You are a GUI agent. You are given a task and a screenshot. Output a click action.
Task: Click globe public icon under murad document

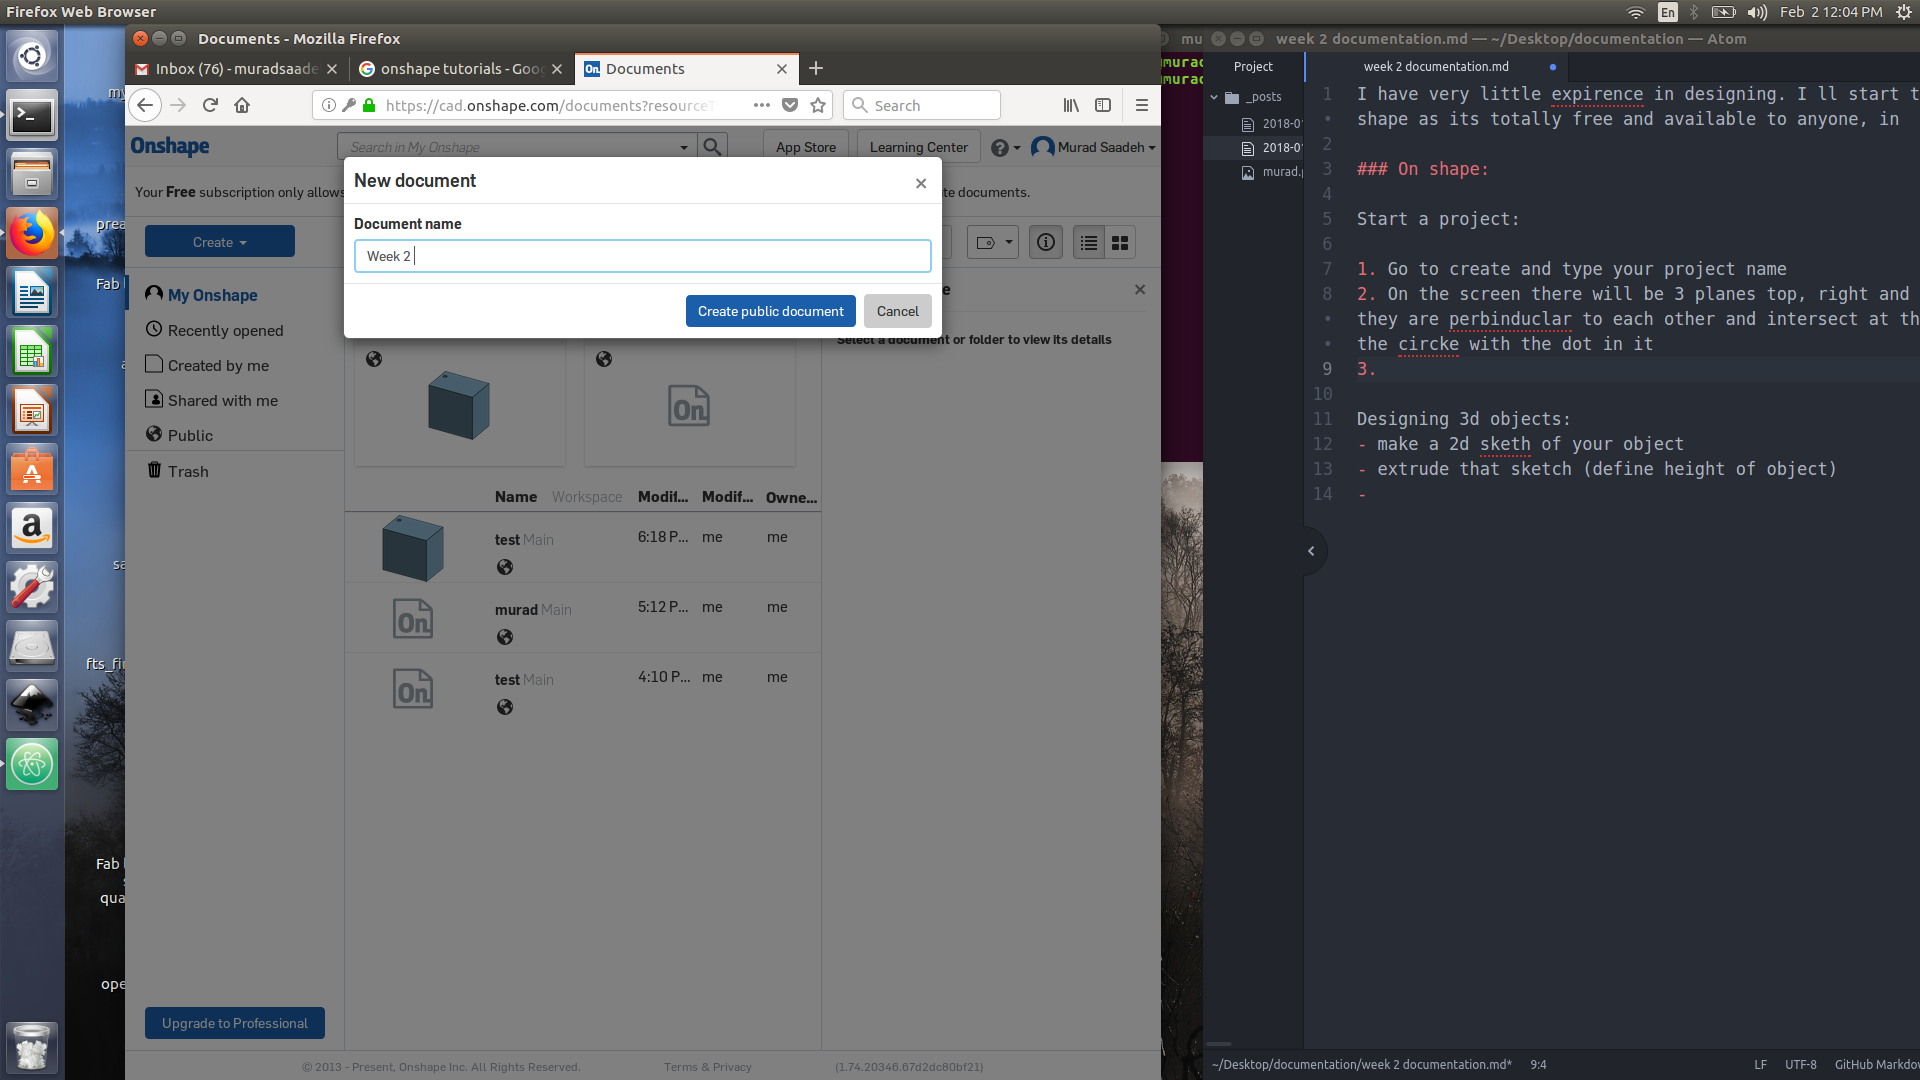tap(505, 637)
